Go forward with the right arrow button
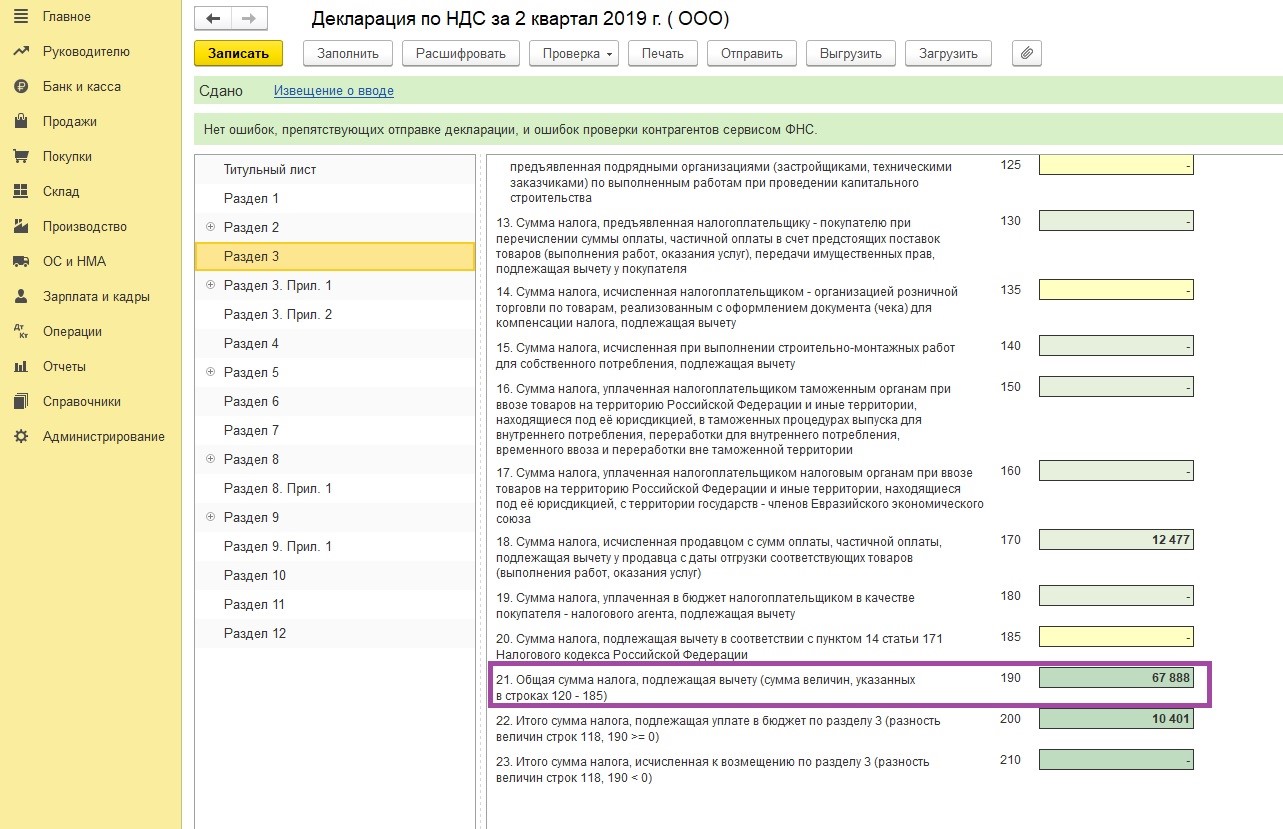 249,19
